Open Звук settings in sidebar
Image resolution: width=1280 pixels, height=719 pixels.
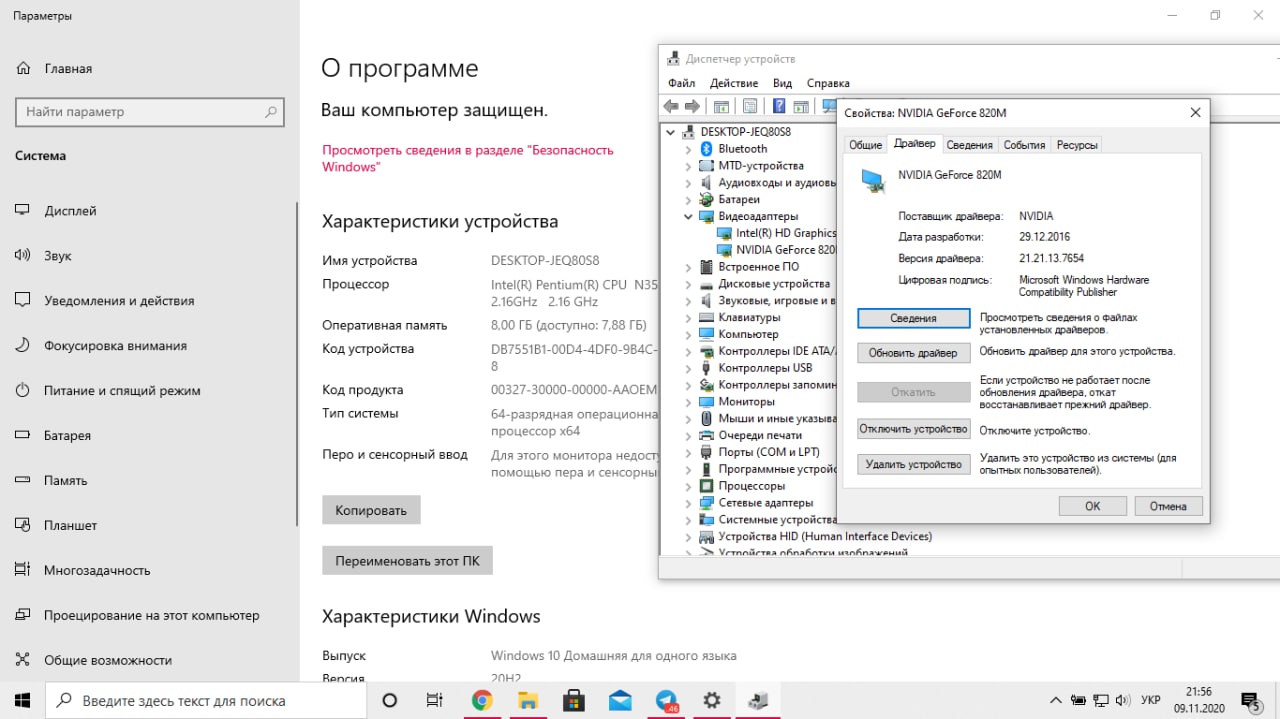57,256
